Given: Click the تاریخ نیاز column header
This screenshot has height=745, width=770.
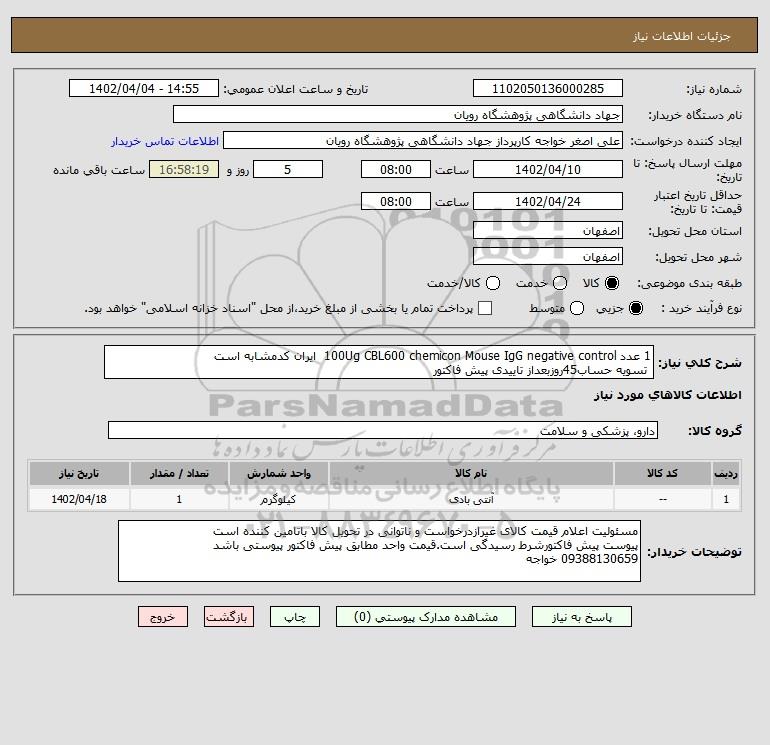Looking at the screenshot, I should (79, 473).
